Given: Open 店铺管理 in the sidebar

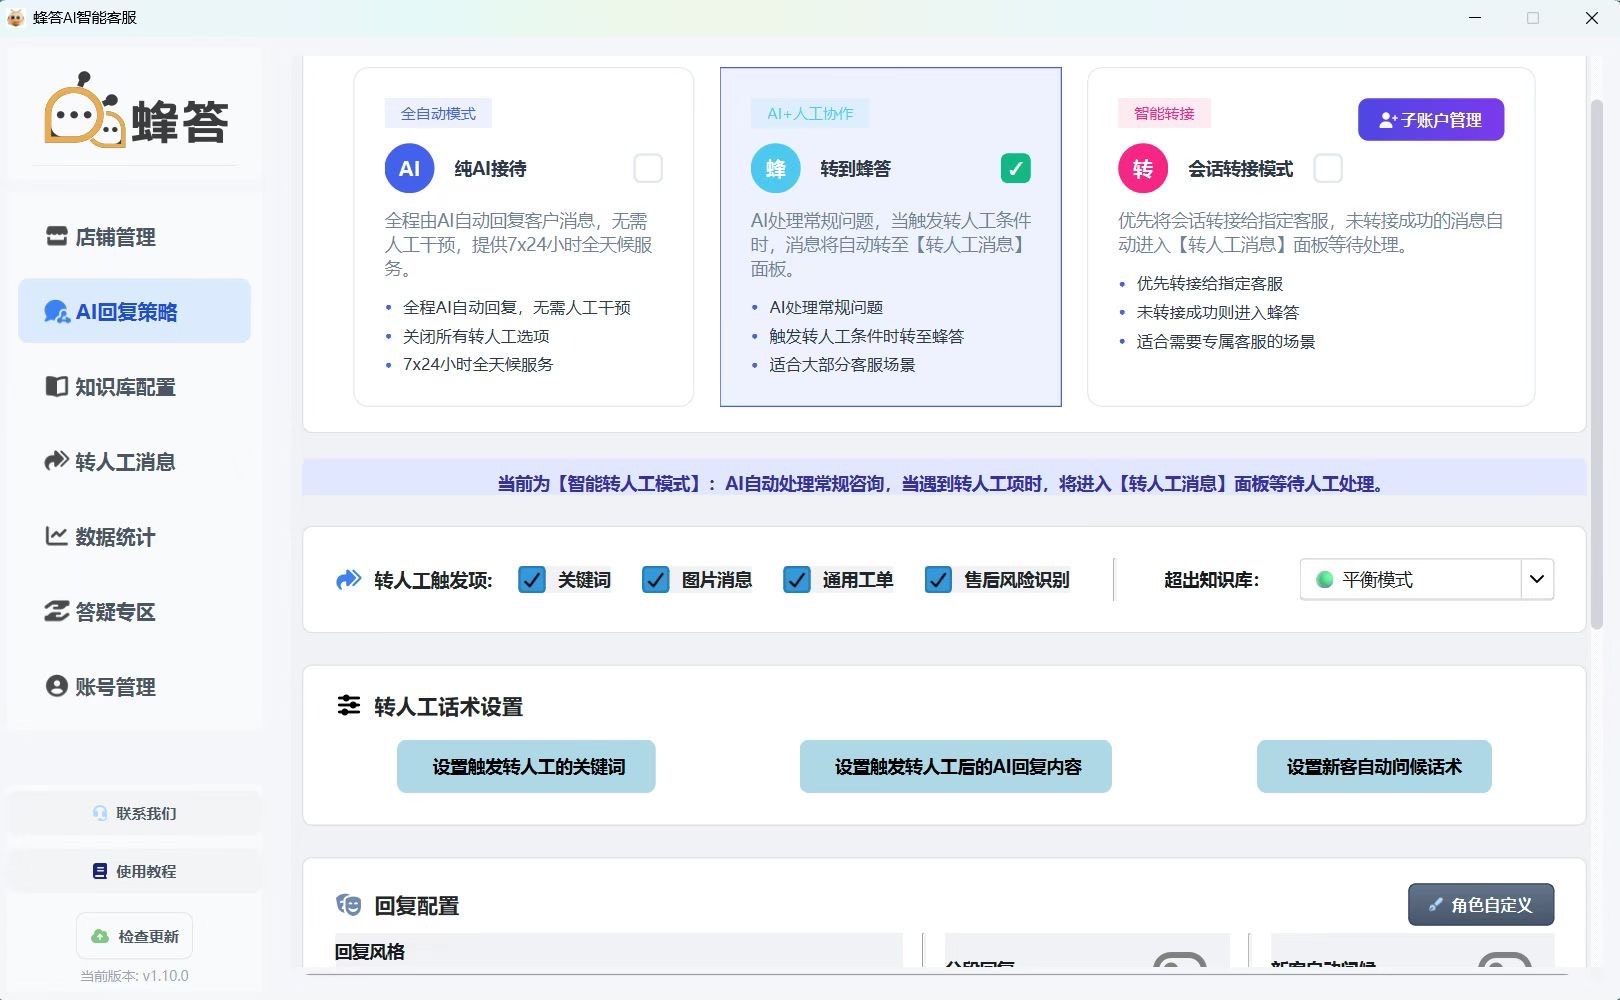Looking at the screenshot, I should click(134, 237).
